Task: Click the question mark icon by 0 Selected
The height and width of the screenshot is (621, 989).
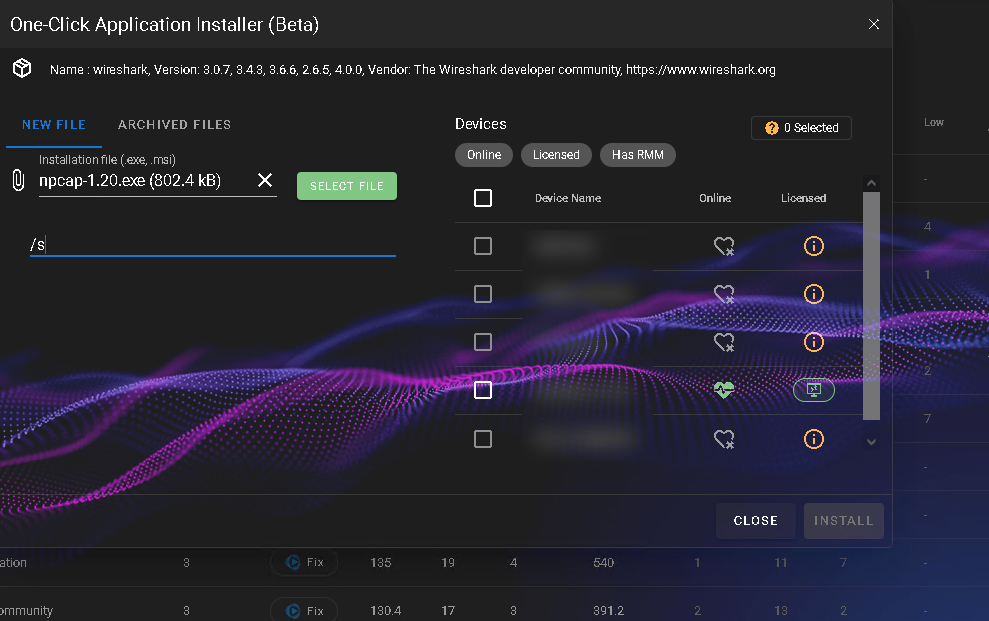Action: point(771,128)
